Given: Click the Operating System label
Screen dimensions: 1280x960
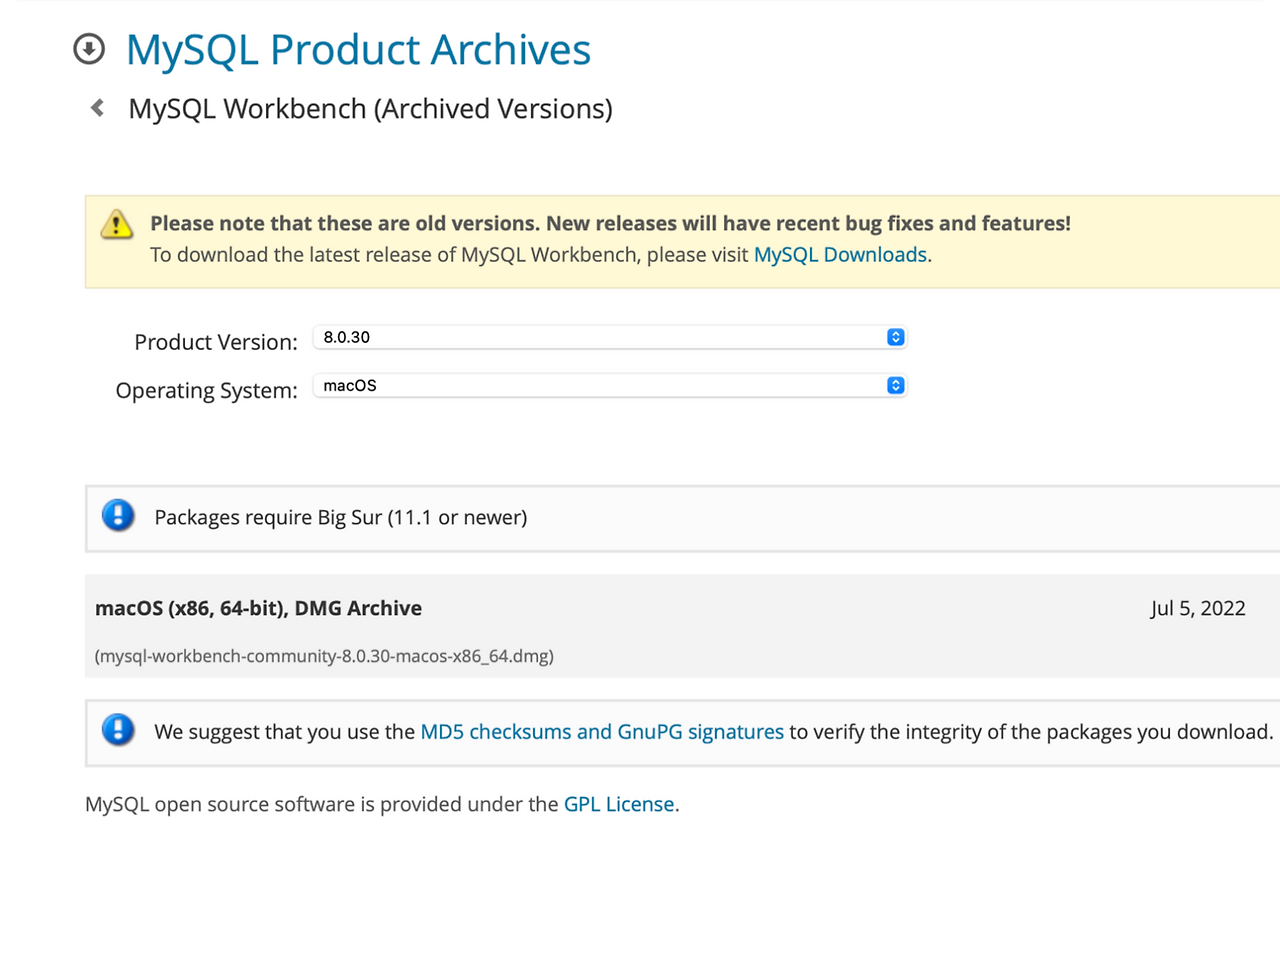Looking at the screenshot, I should click(x=206, y=390).
